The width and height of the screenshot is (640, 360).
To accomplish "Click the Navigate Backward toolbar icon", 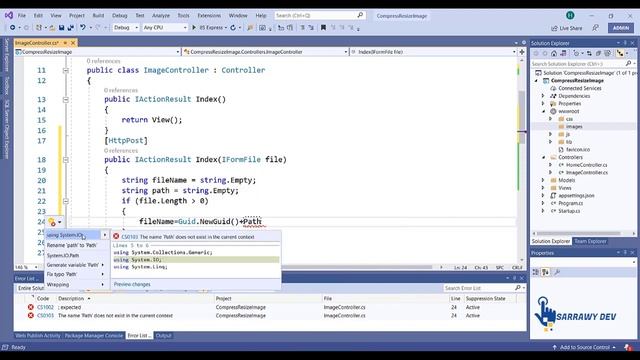I will pyautogui.click(x=13, y=28).
